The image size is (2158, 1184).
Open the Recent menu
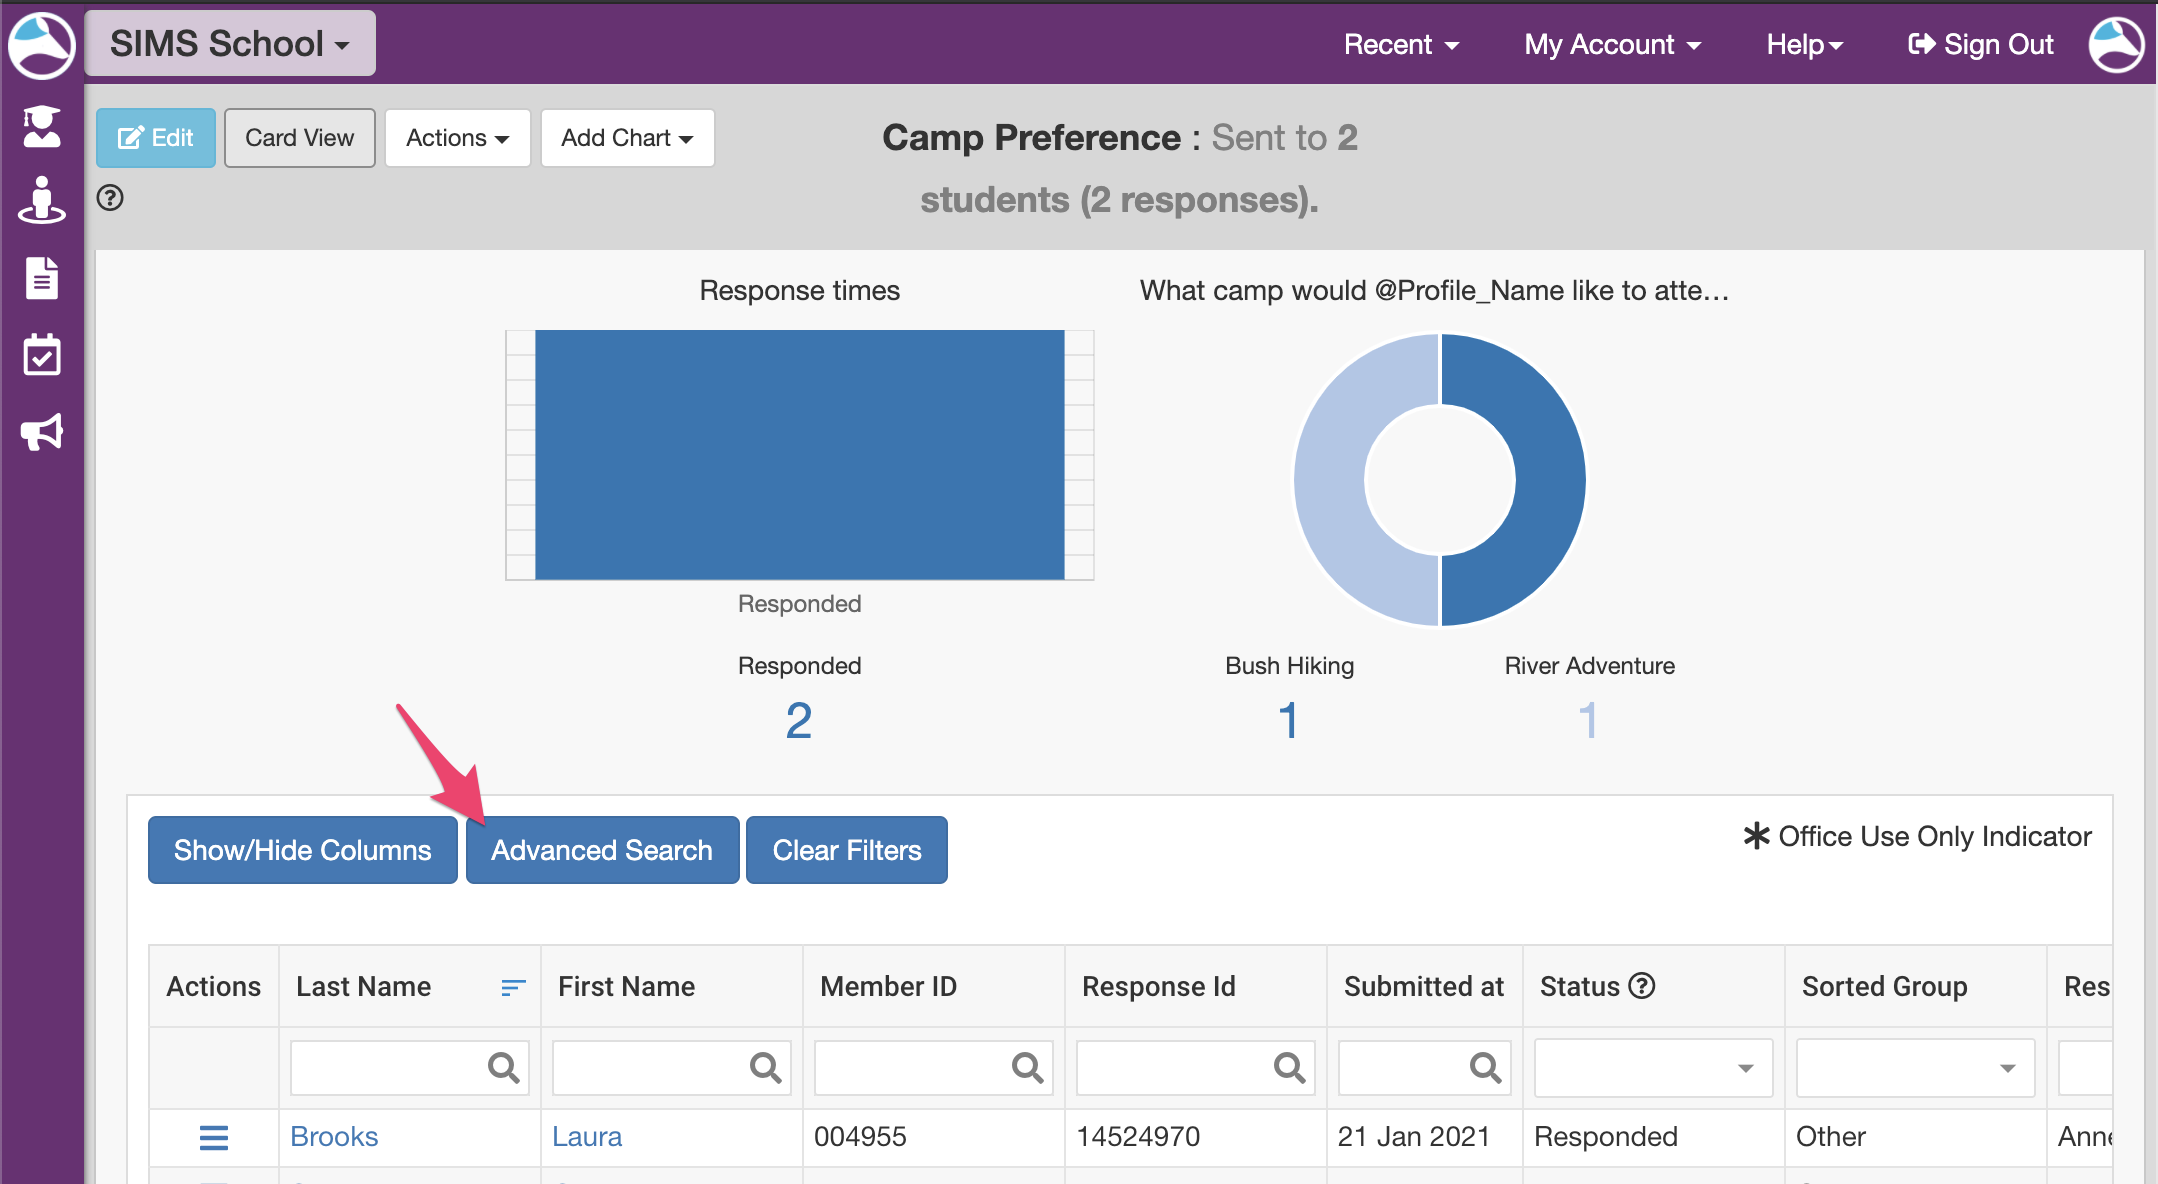(x=1401, y=45)
